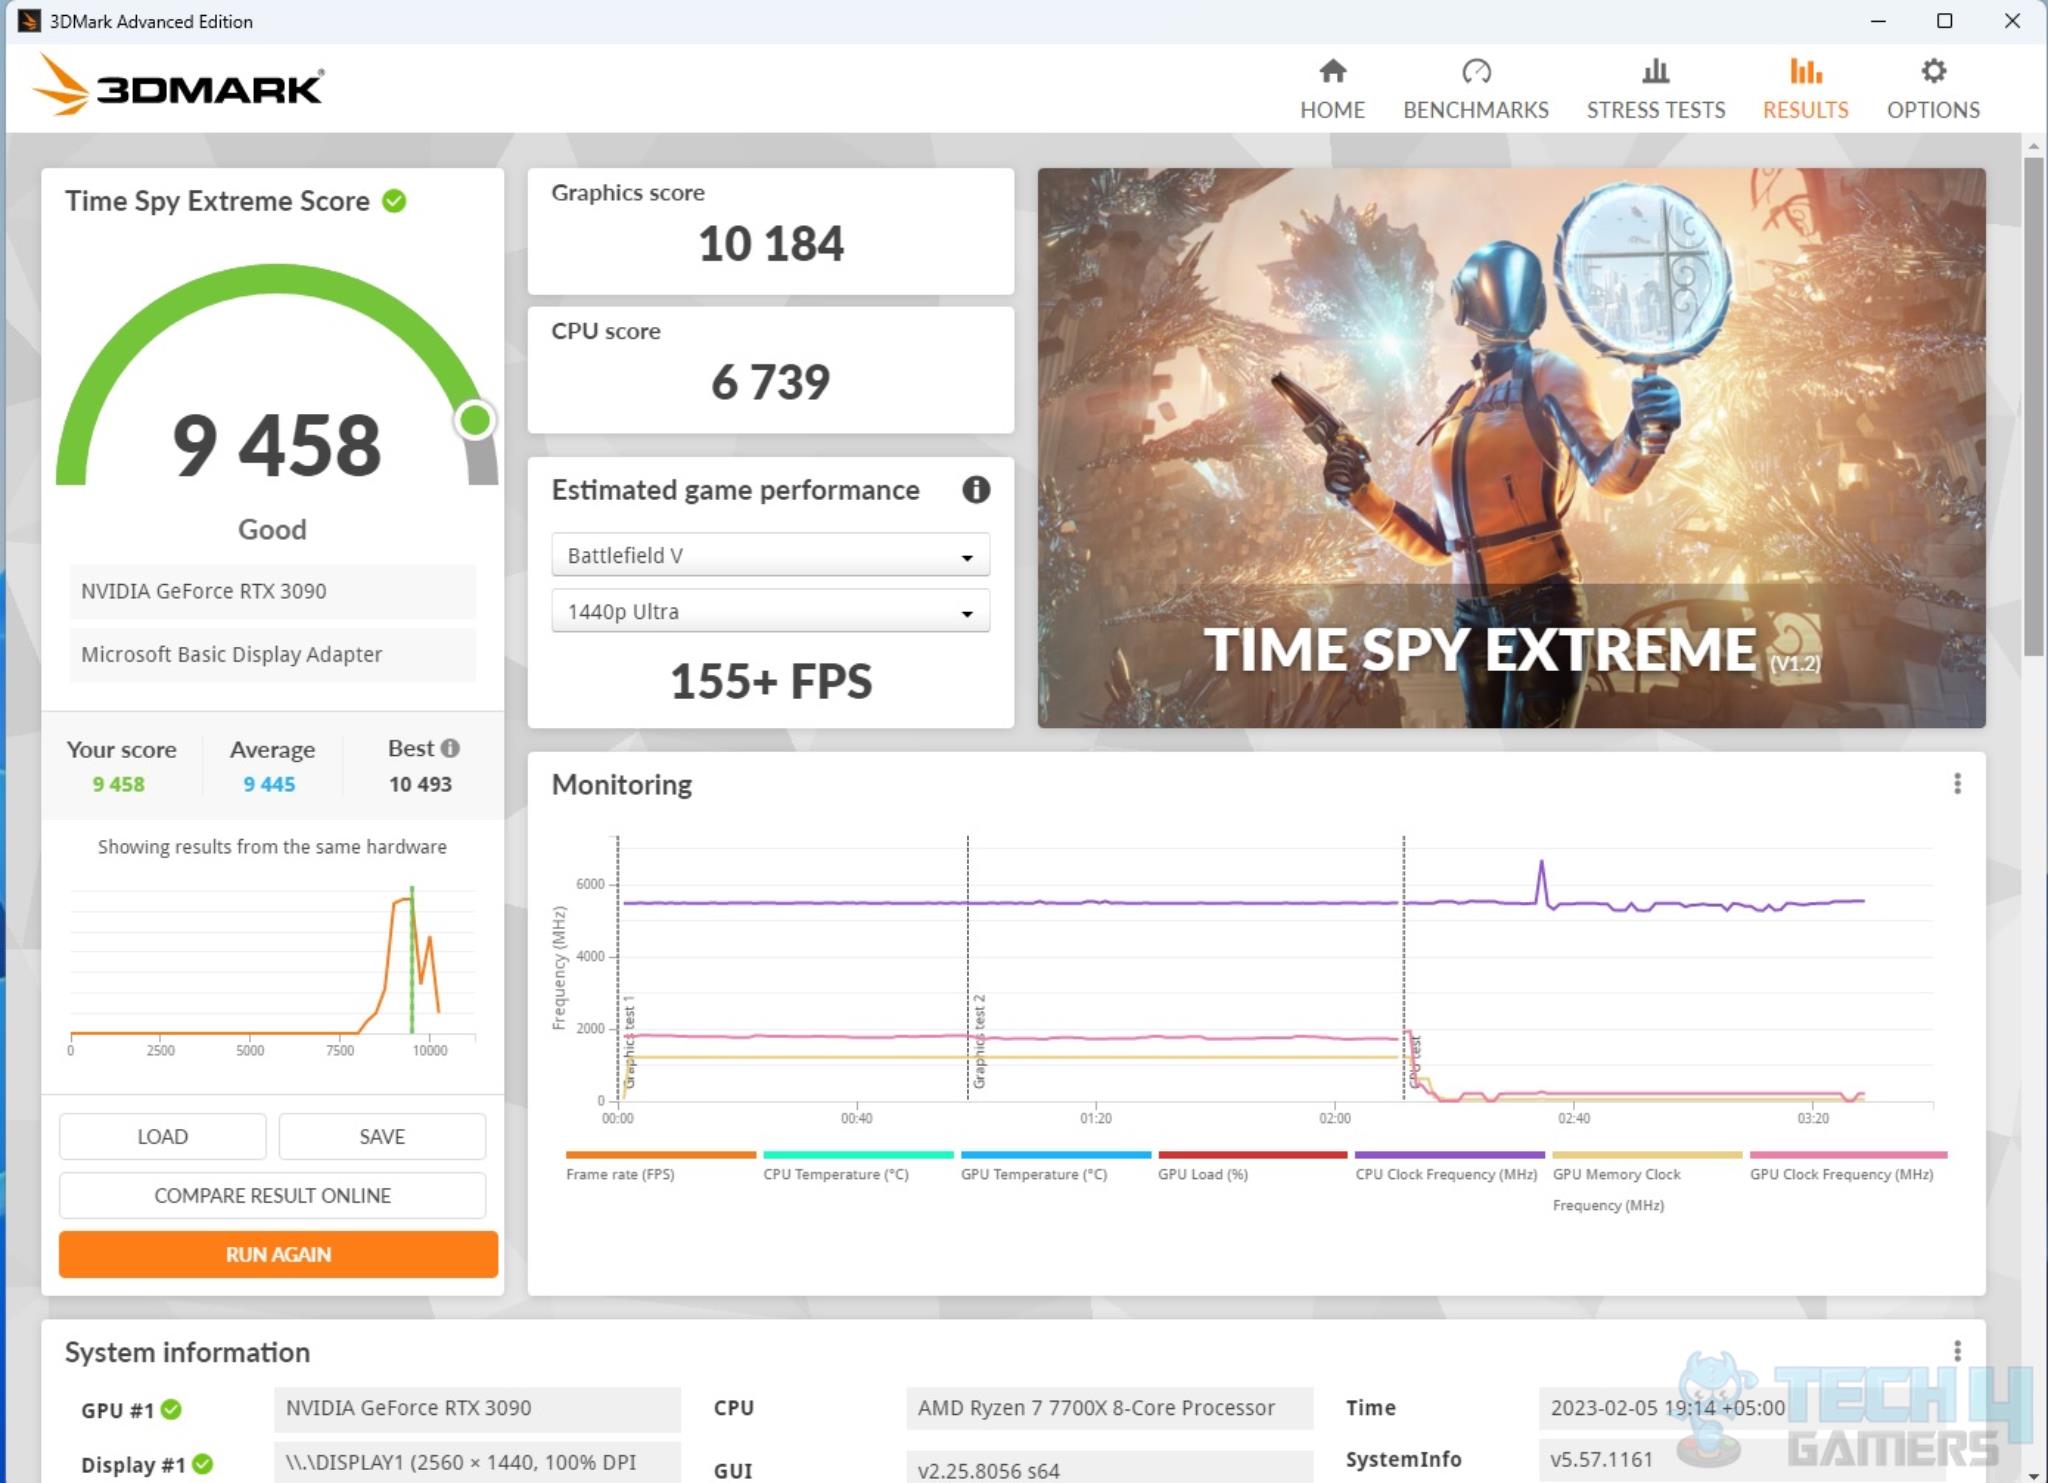
Task: Click the Graphics test 2 marker line
Action: 968,968
